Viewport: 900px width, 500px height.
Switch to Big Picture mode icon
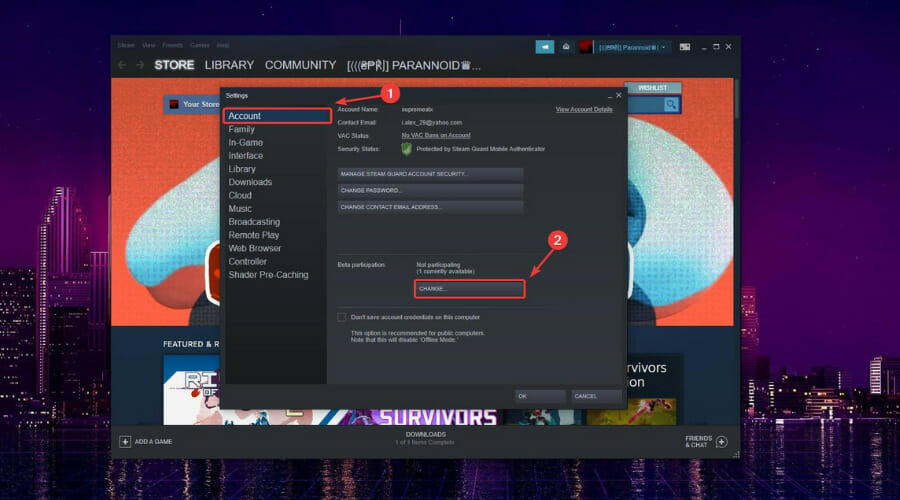[685, 47]
